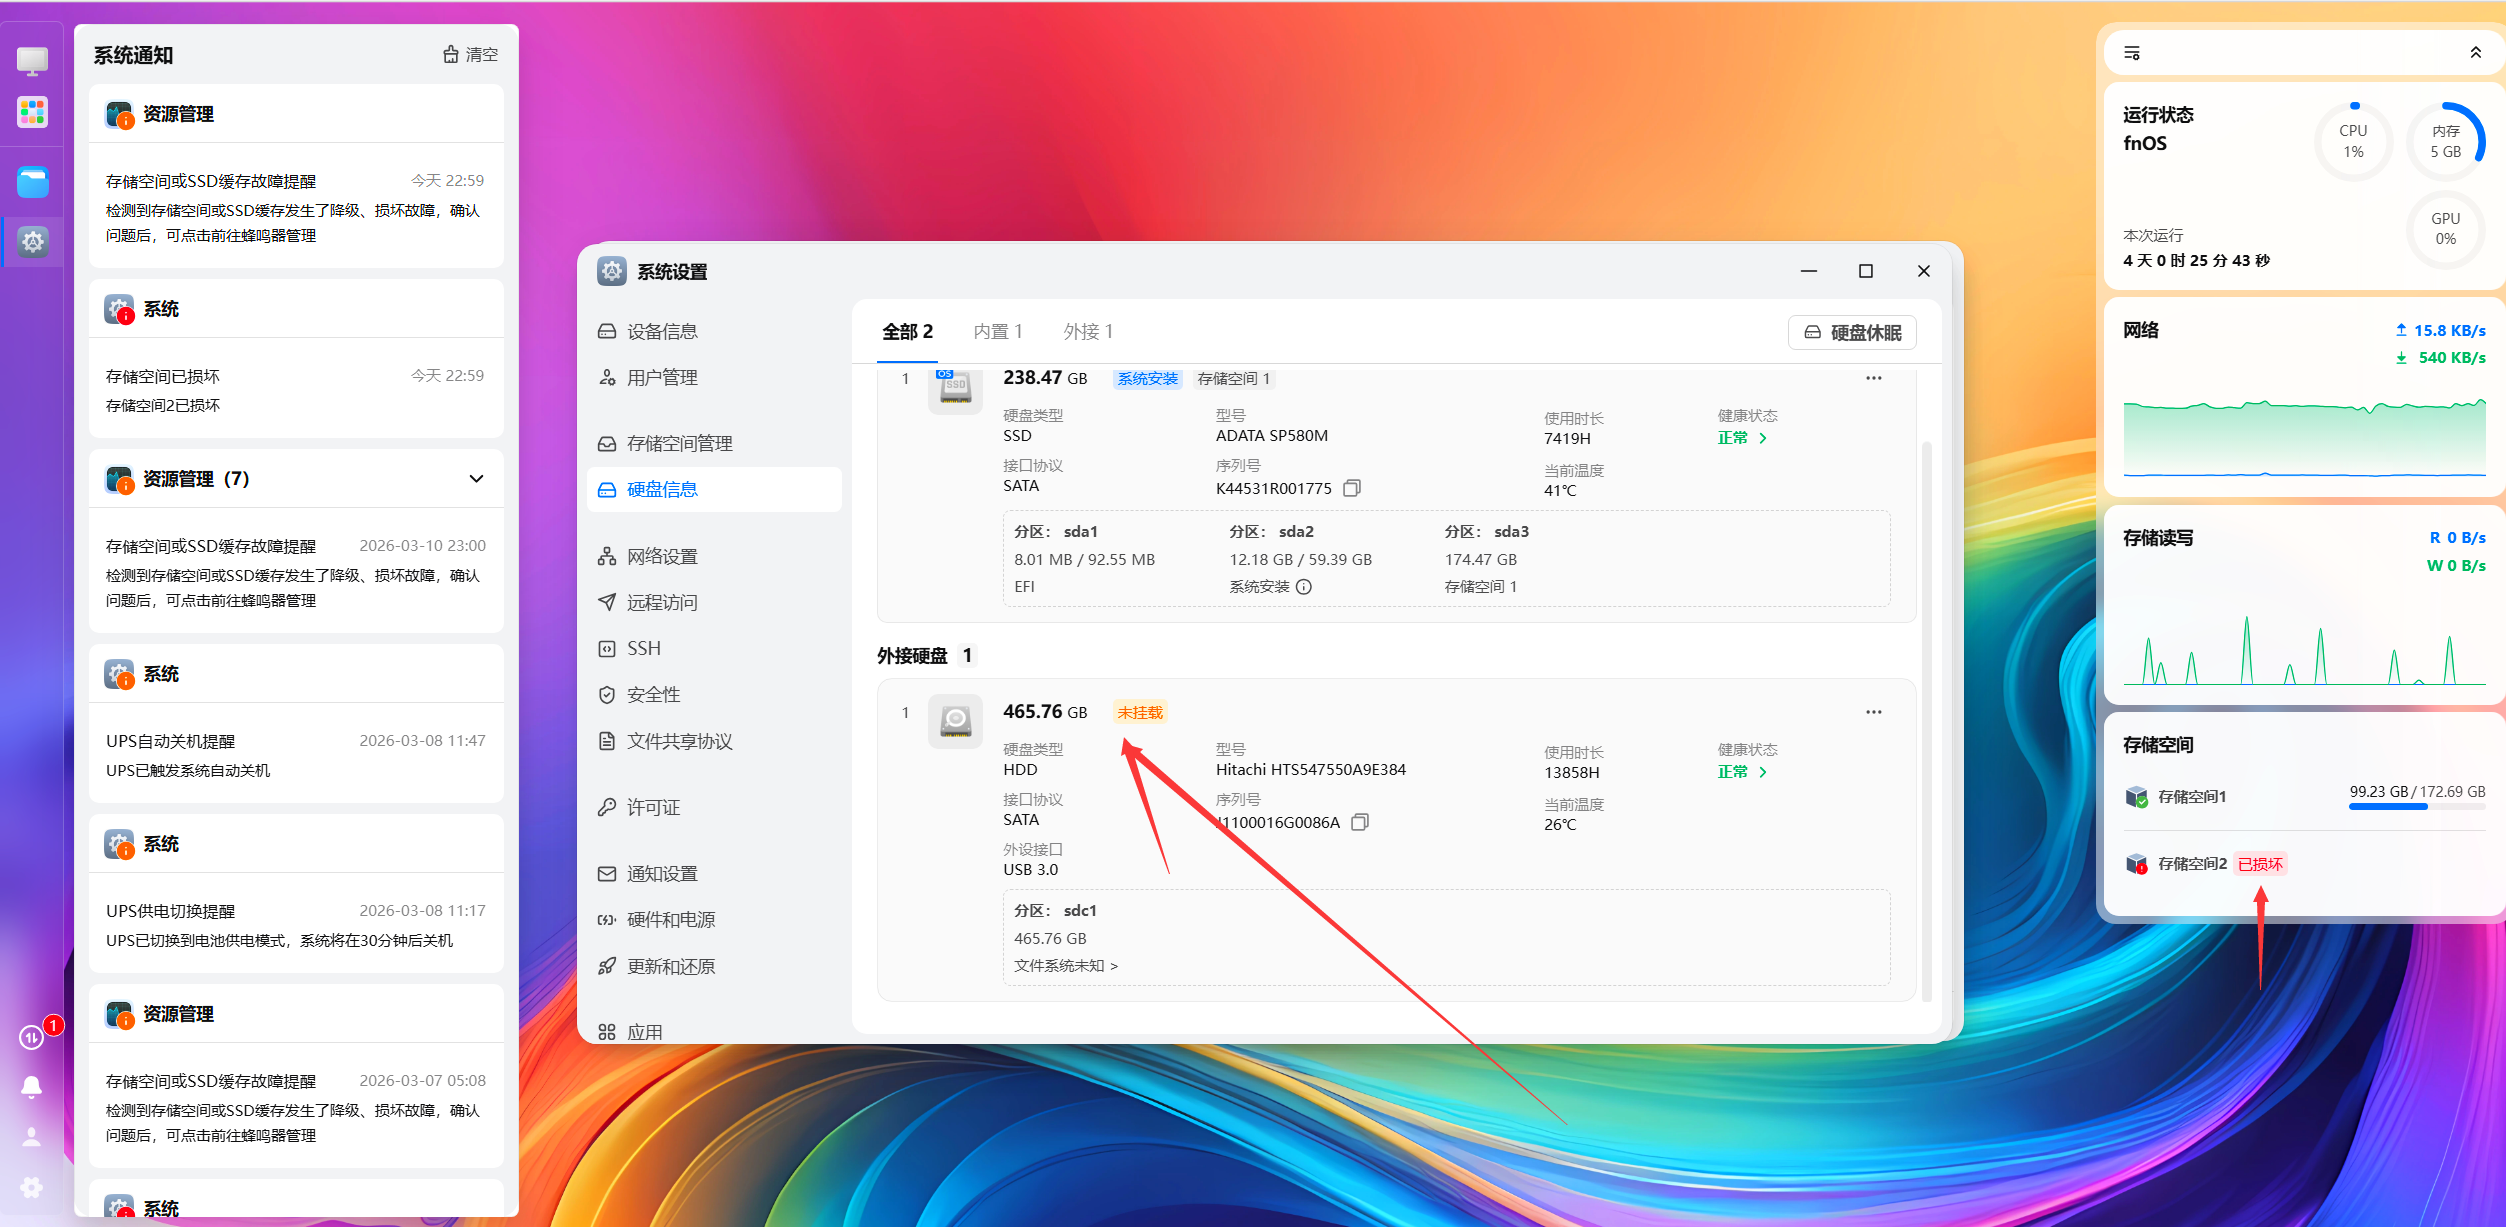Open the file manager dock icon

(32, 182)
